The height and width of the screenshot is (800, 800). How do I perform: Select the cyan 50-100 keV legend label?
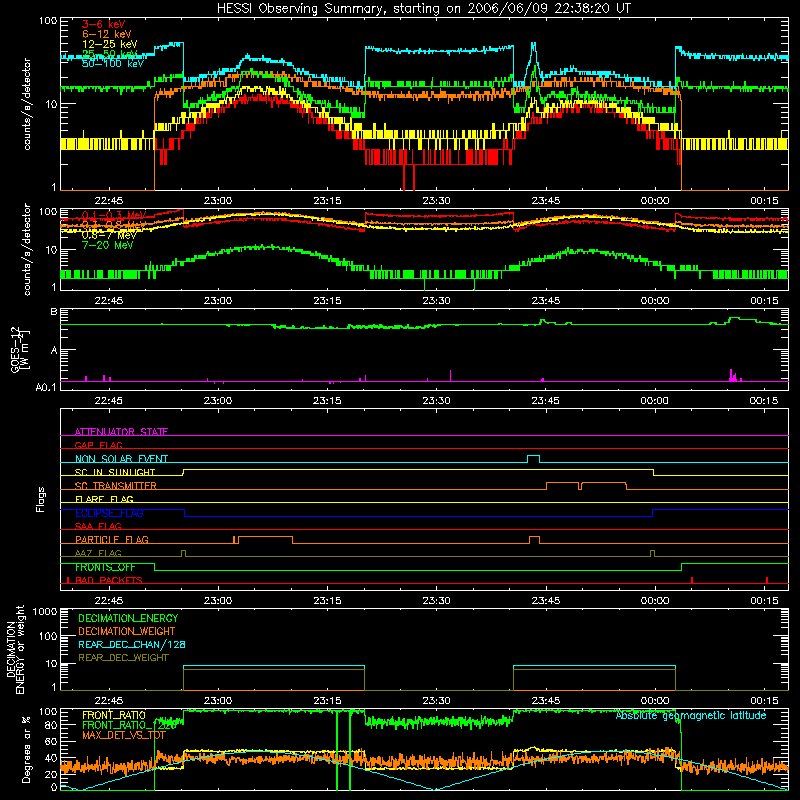113,63
